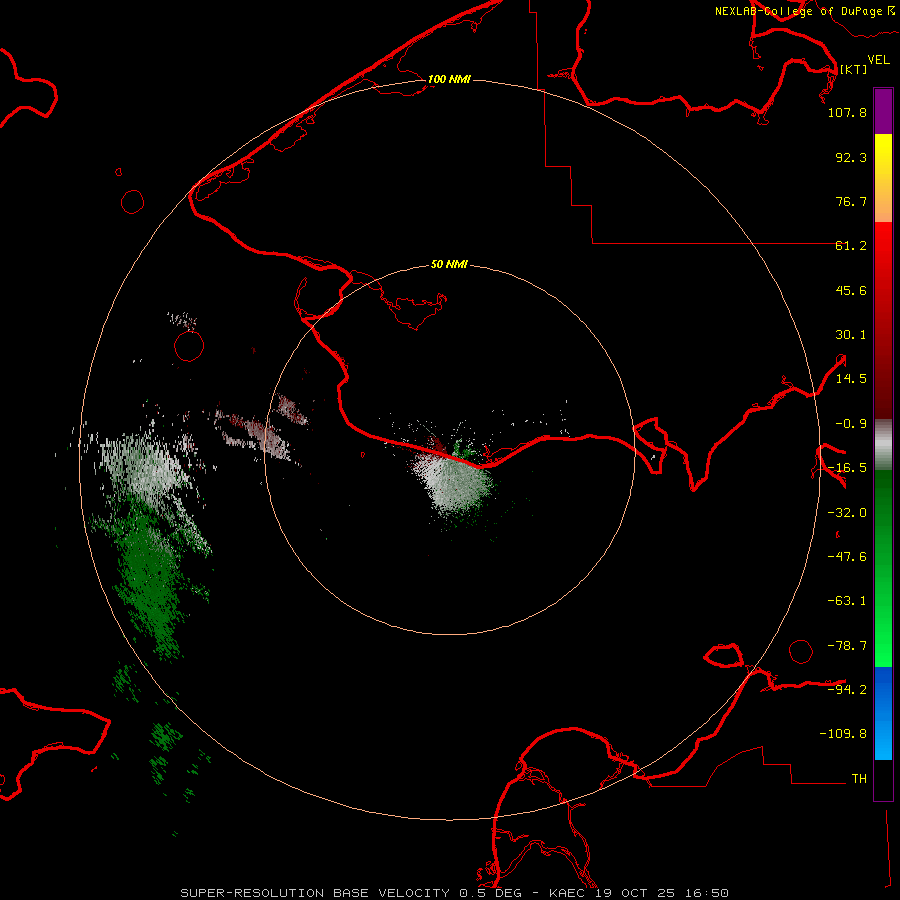Click the -0.9 velocity scale value
The width and height of the screenshot is (900, 900).
click(851, 424)
